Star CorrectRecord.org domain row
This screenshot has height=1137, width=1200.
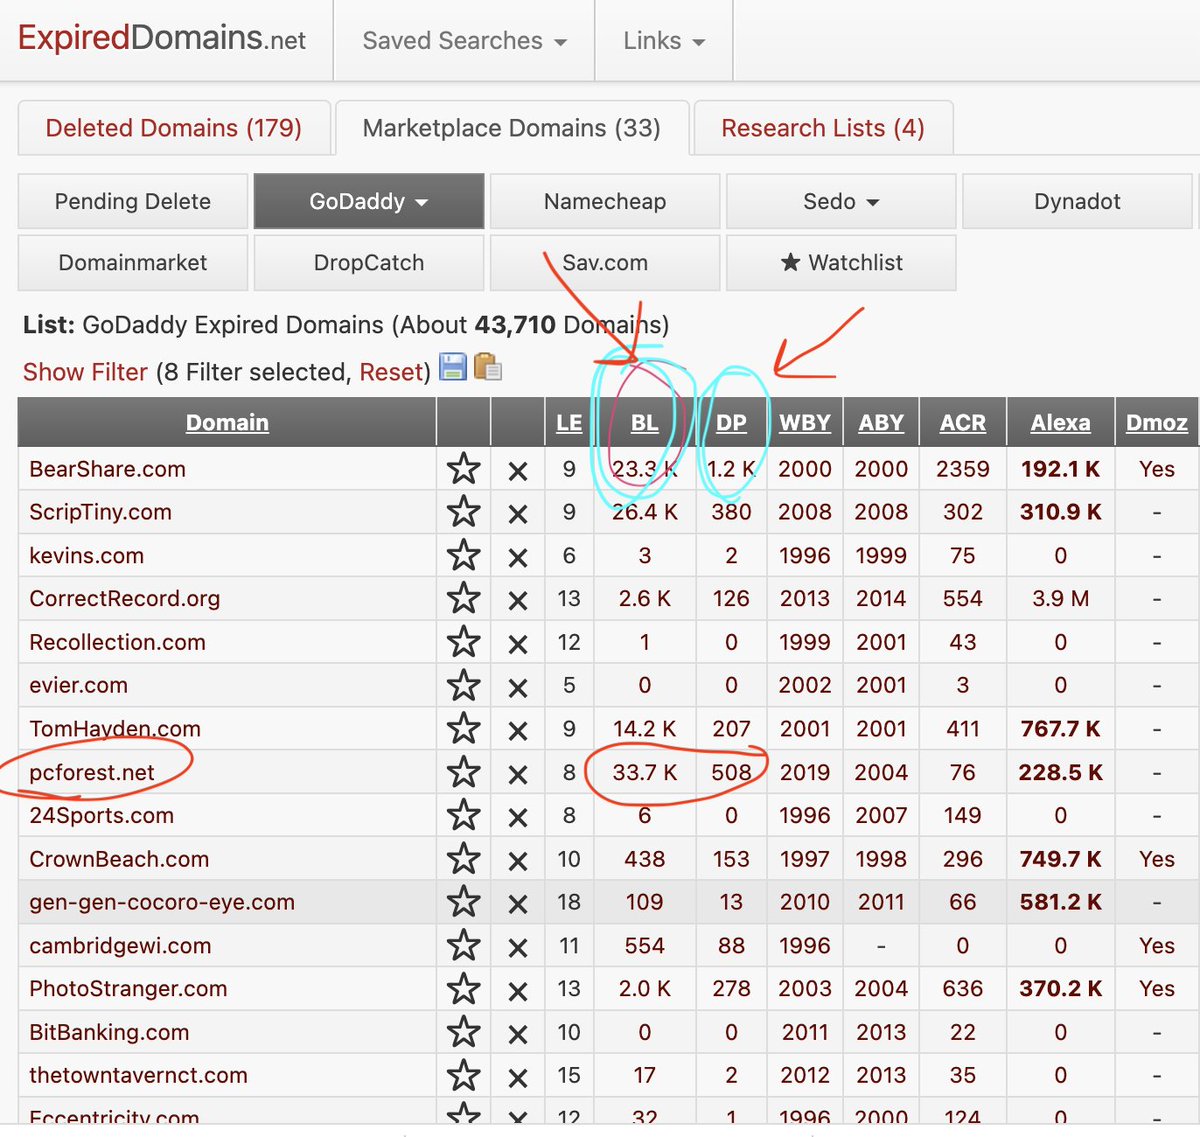(x=463, y=598)
